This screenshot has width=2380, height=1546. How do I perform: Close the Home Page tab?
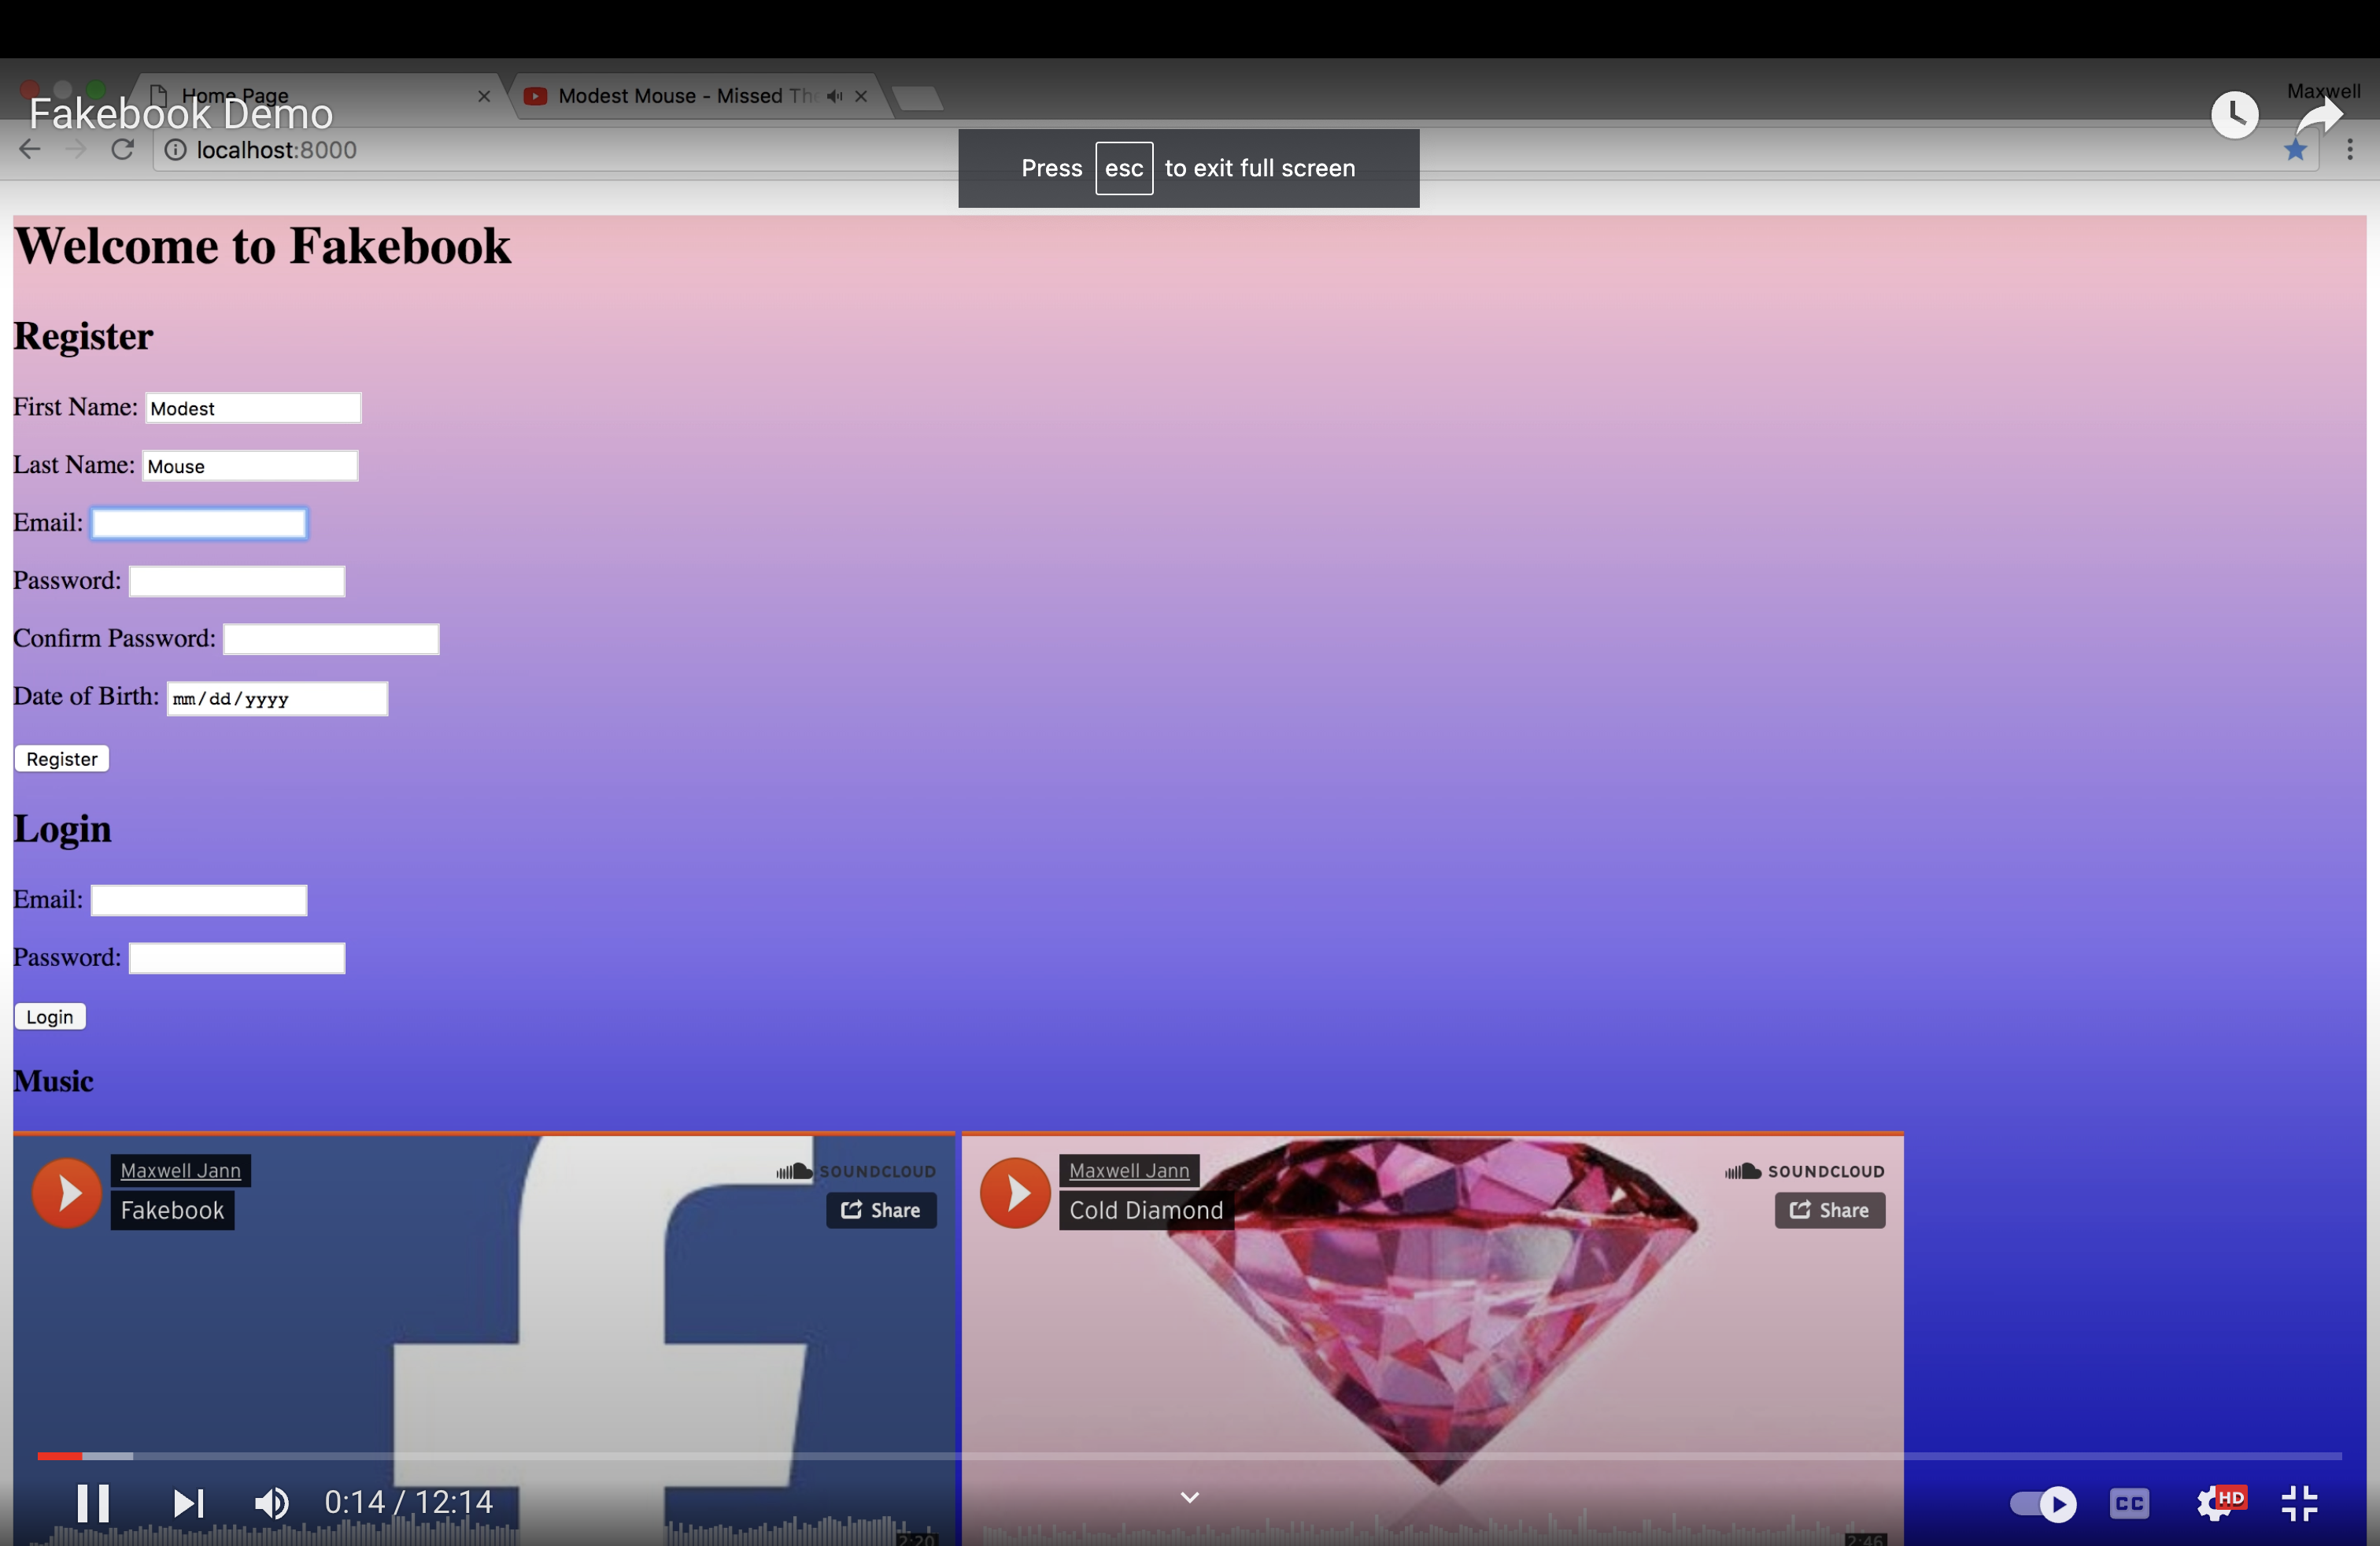point(484,96)
